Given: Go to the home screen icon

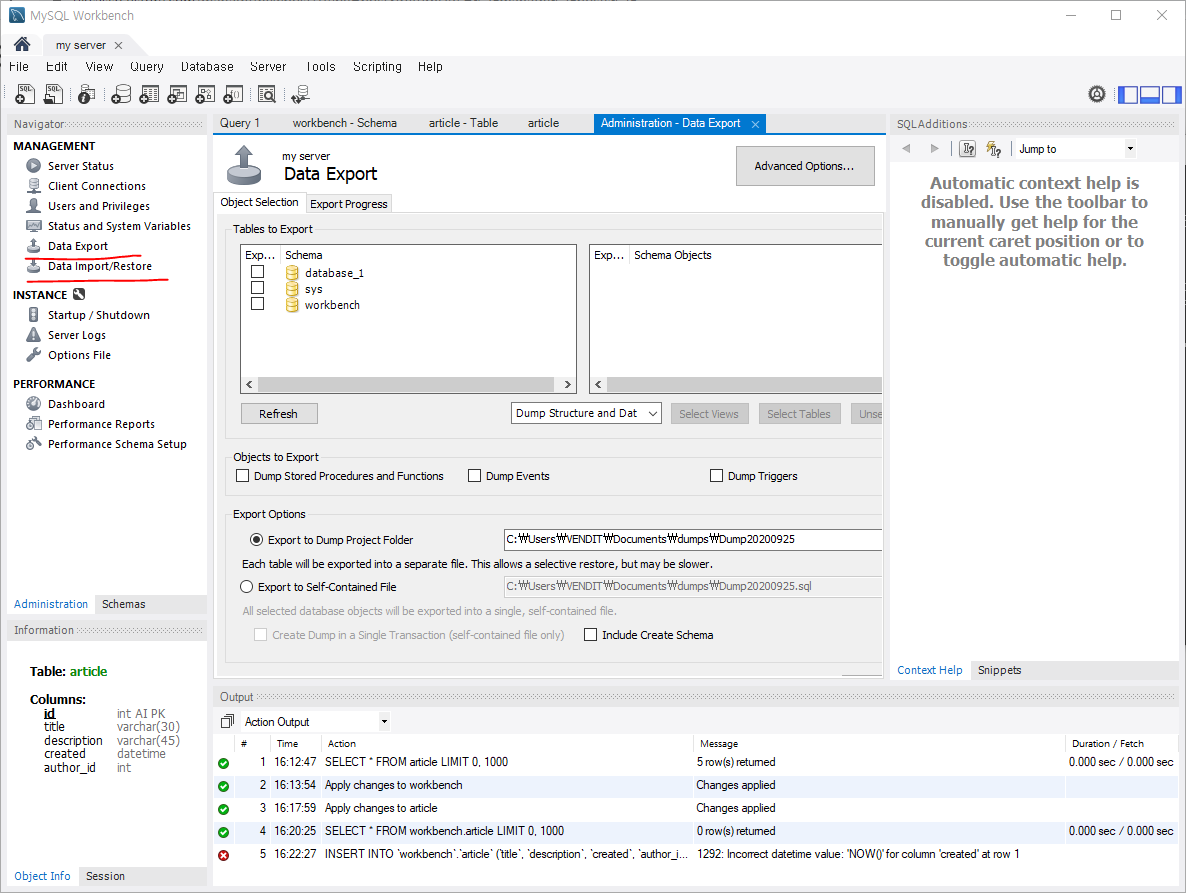Looking at the screenshot, I should (22, 45).
